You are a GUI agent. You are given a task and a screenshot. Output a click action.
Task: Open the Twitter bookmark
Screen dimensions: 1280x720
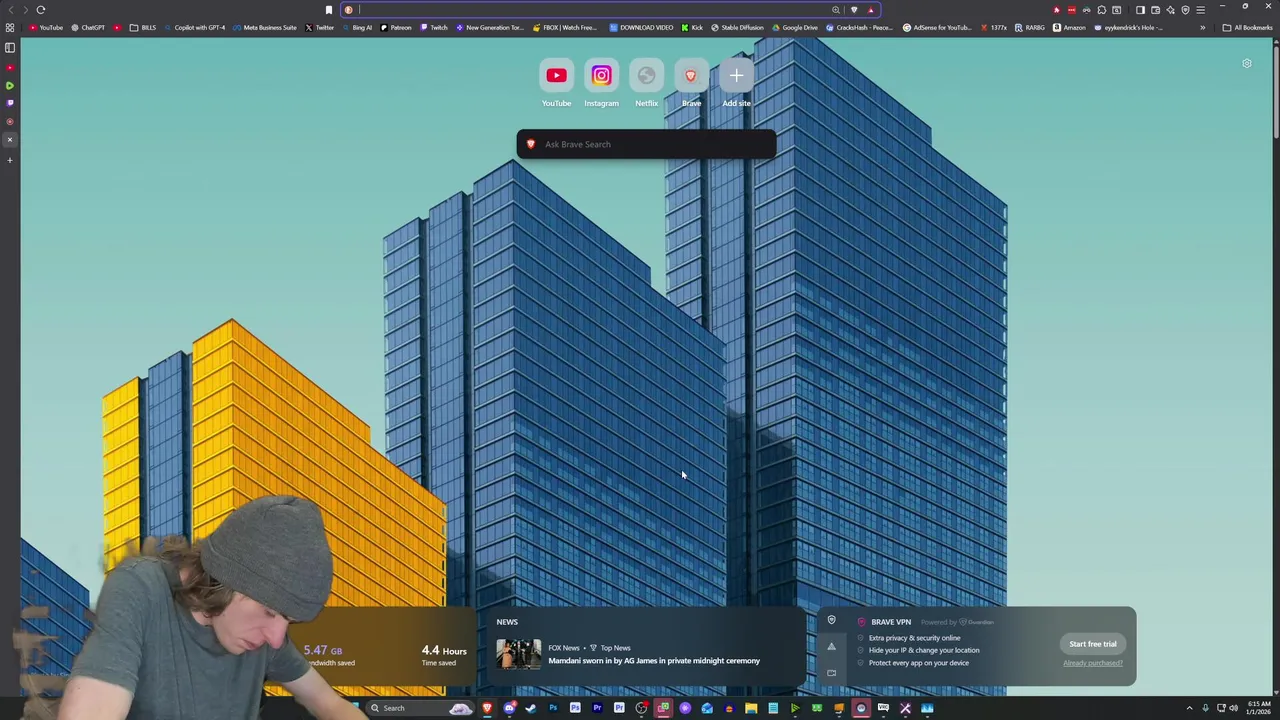click(x=320, y=28)
